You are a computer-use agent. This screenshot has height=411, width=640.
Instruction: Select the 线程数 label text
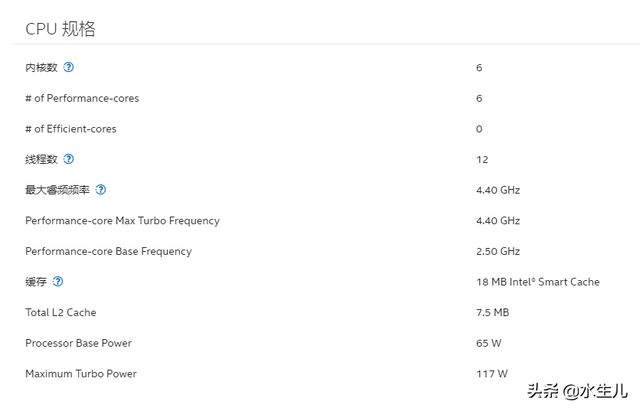[42, 159]
